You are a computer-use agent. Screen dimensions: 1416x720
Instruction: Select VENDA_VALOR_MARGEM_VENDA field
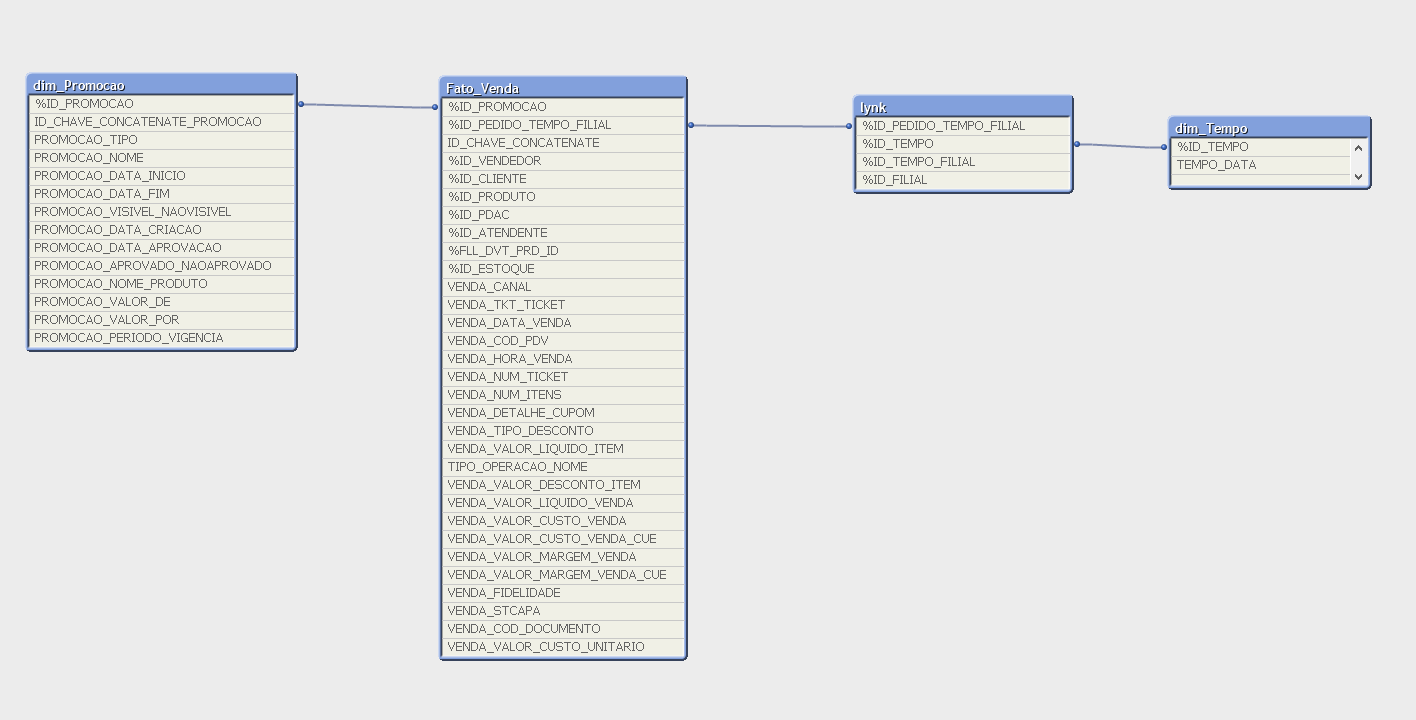(563, 557)
